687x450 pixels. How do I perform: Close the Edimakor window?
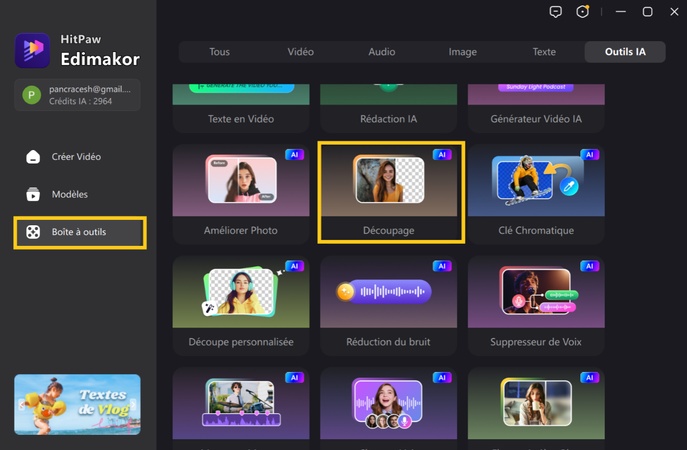(674, 12)
